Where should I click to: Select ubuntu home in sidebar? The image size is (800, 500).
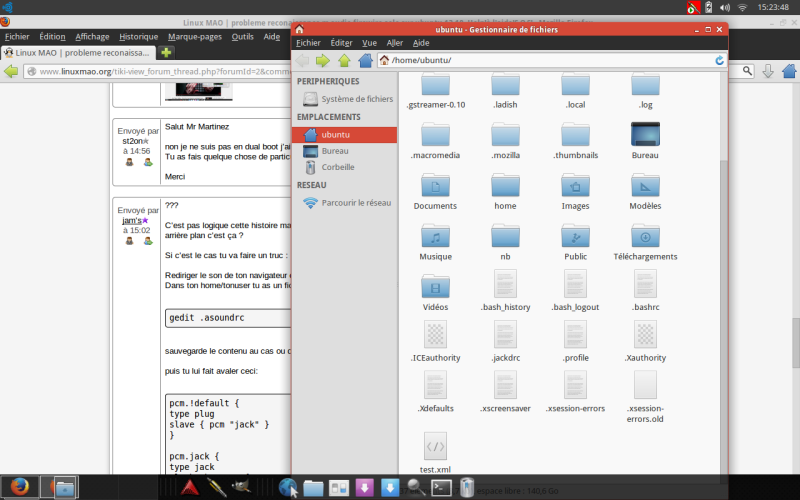point(344,135)
